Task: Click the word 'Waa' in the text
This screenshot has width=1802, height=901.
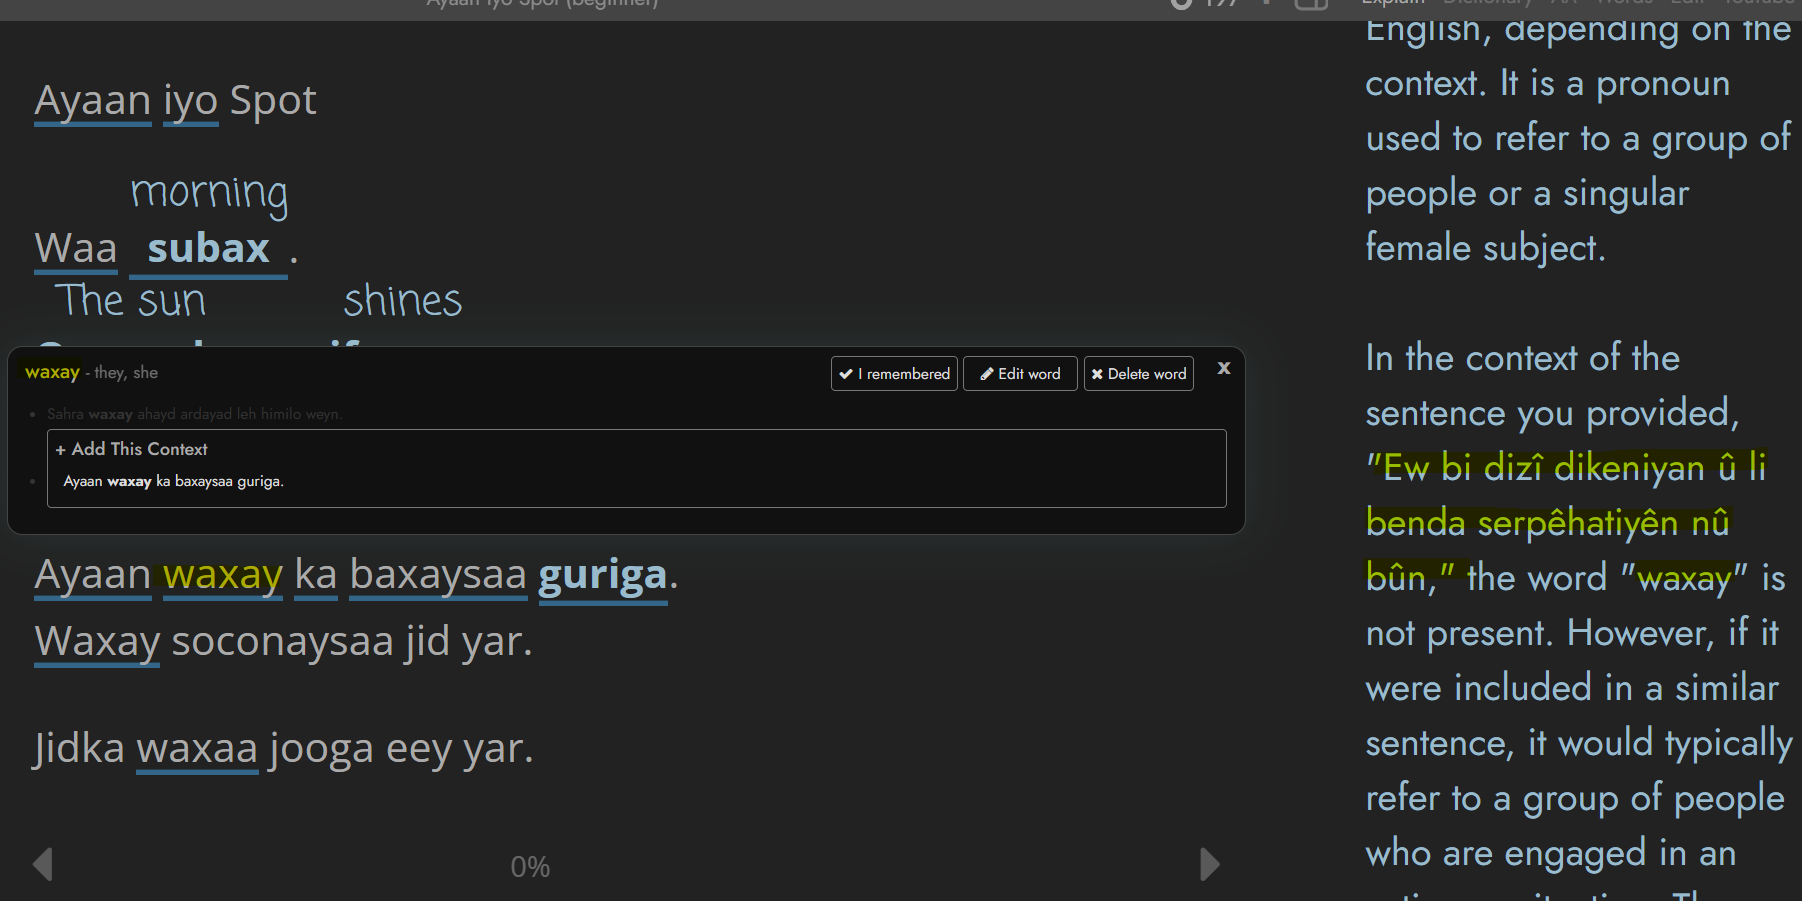Action: (x=76, y=249)
